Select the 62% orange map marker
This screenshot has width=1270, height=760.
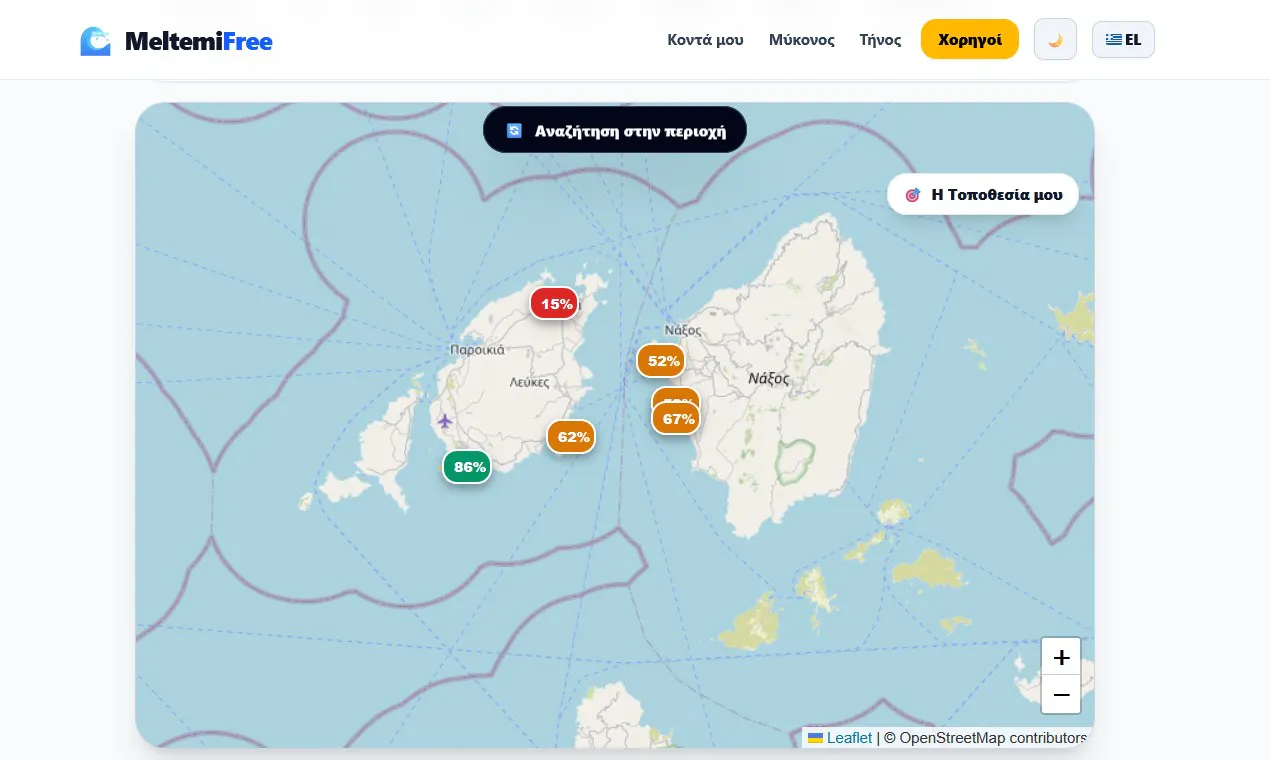click(x=571, y=437)
